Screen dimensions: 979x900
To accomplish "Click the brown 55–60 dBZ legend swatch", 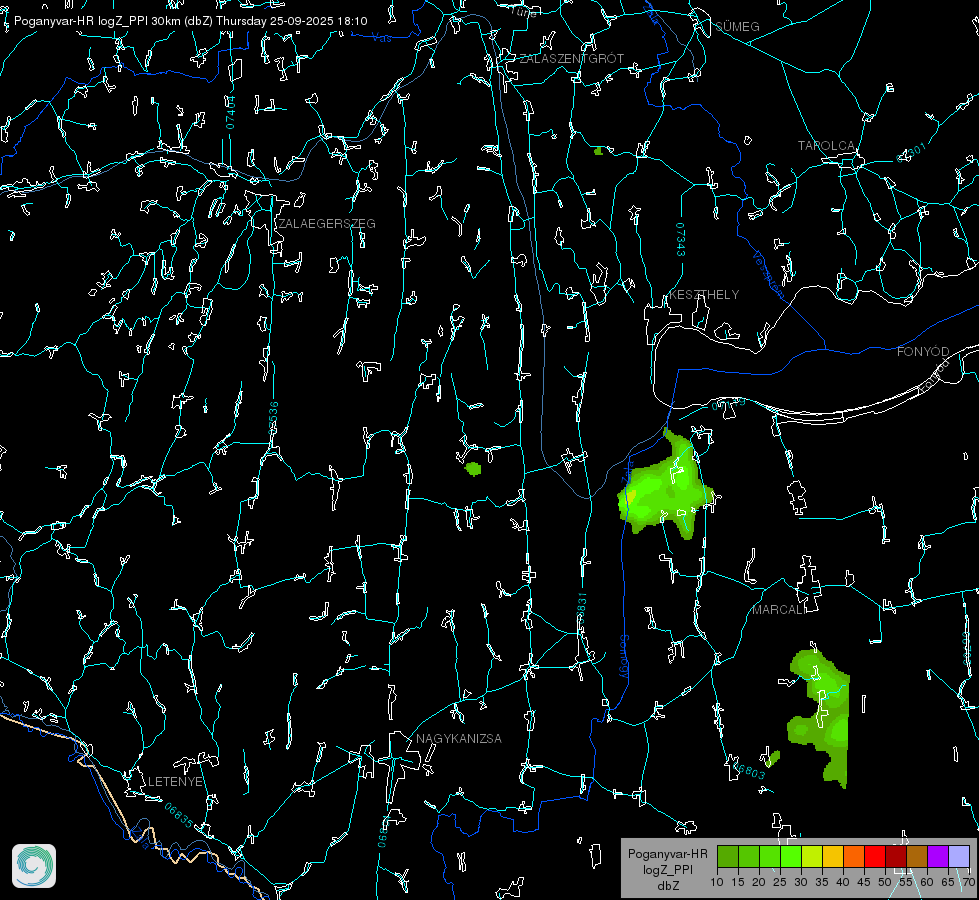I will 917,857.
